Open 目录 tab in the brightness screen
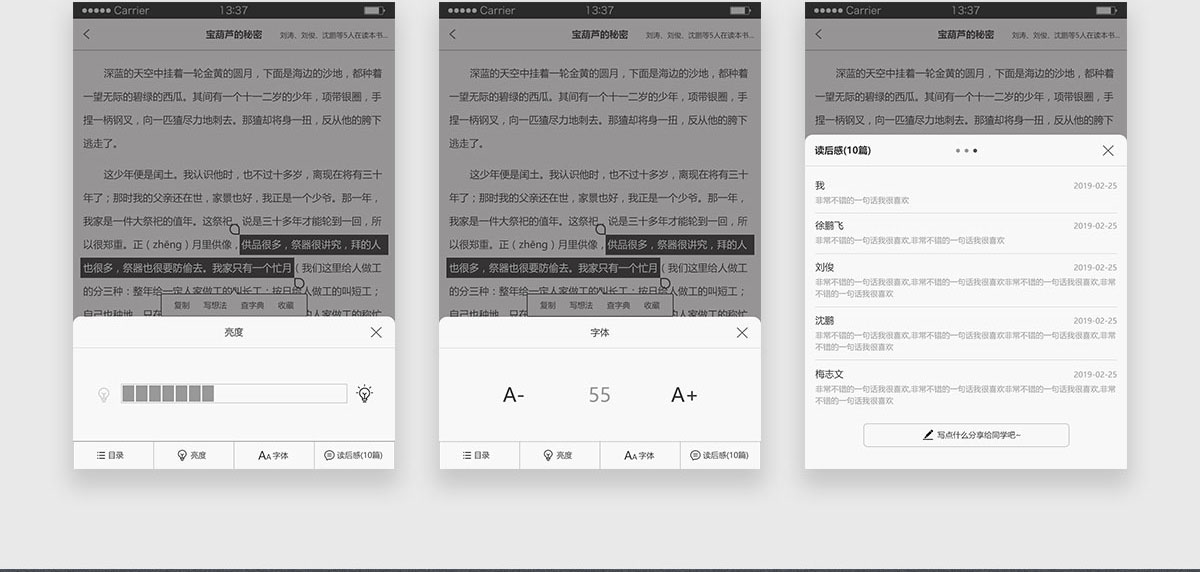This screenshot has width=1200, height=572. 113,455
